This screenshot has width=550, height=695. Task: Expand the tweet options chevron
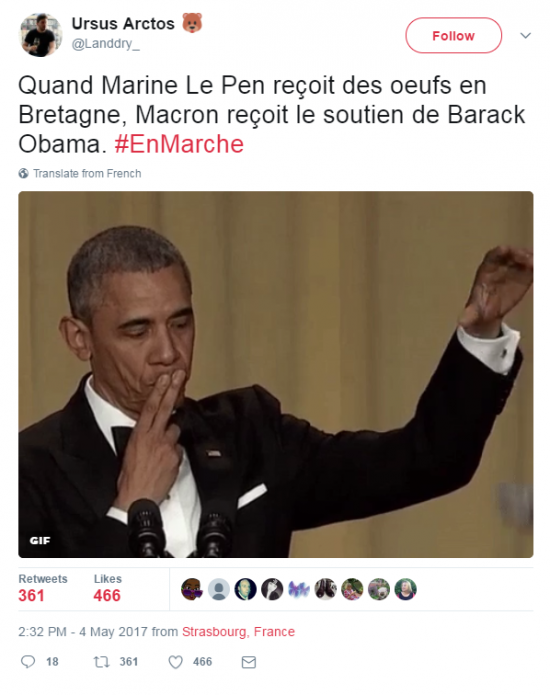(x=525, y=35)
